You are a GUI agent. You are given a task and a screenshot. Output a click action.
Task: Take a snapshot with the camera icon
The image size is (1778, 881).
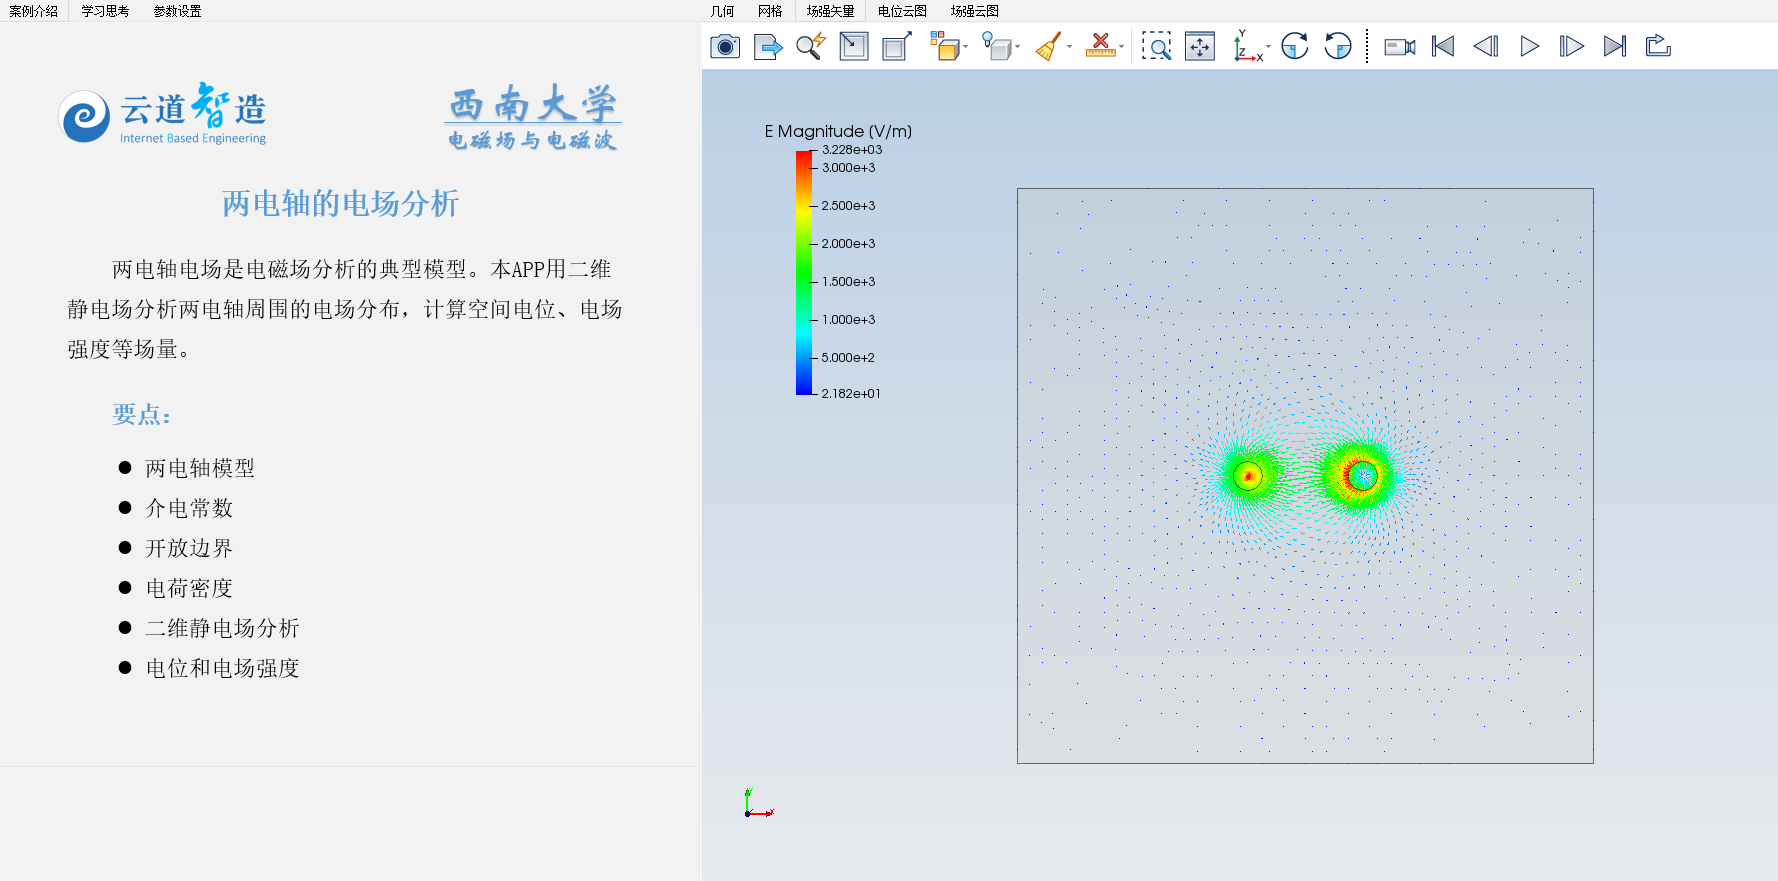point(725,46)
